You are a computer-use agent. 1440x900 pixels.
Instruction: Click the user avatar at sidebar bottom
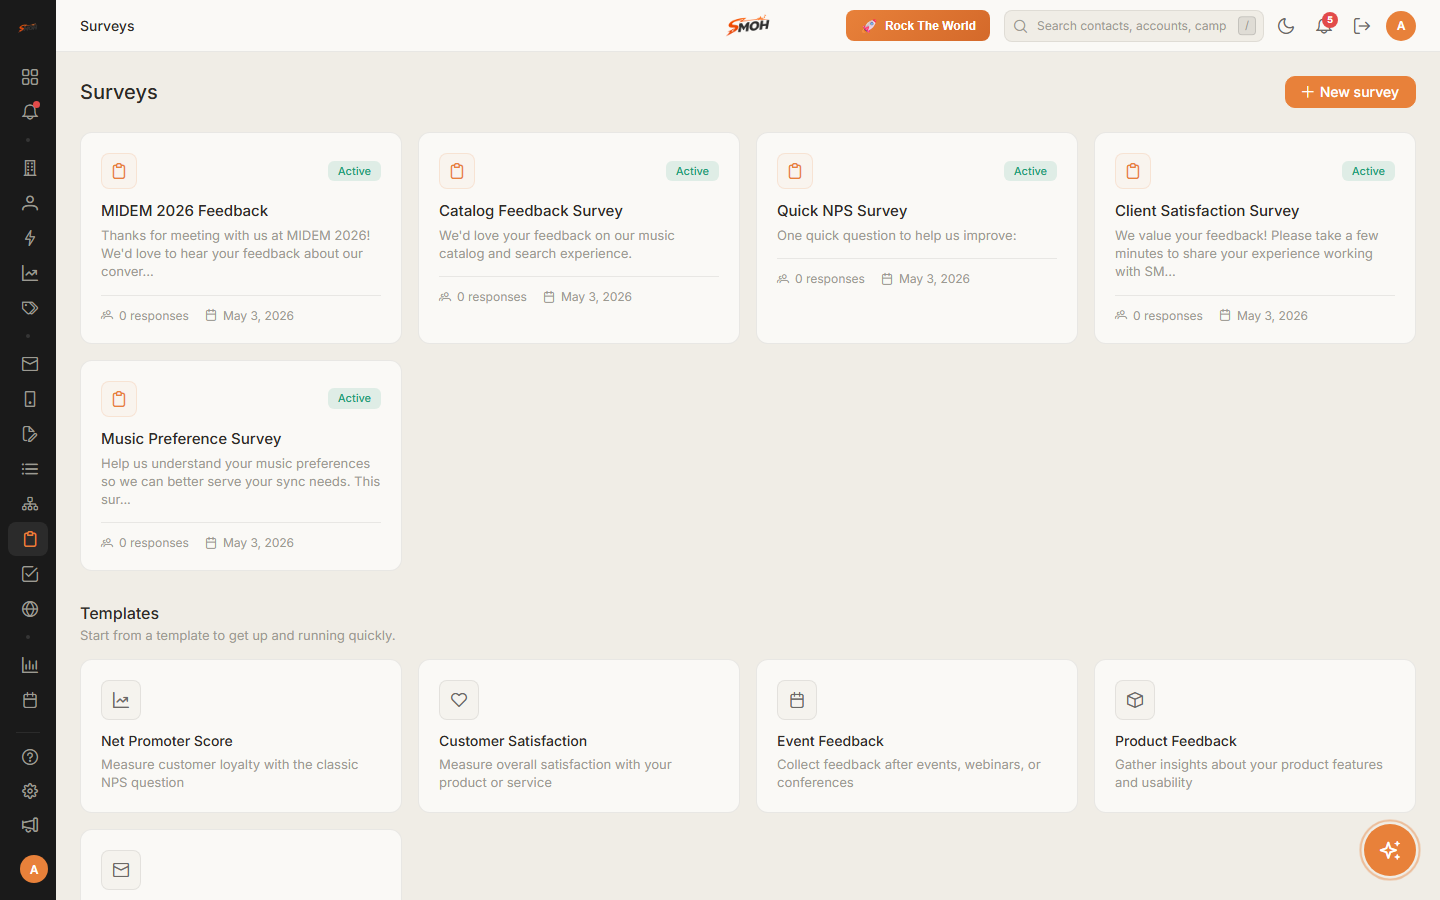tap(34, 869)
